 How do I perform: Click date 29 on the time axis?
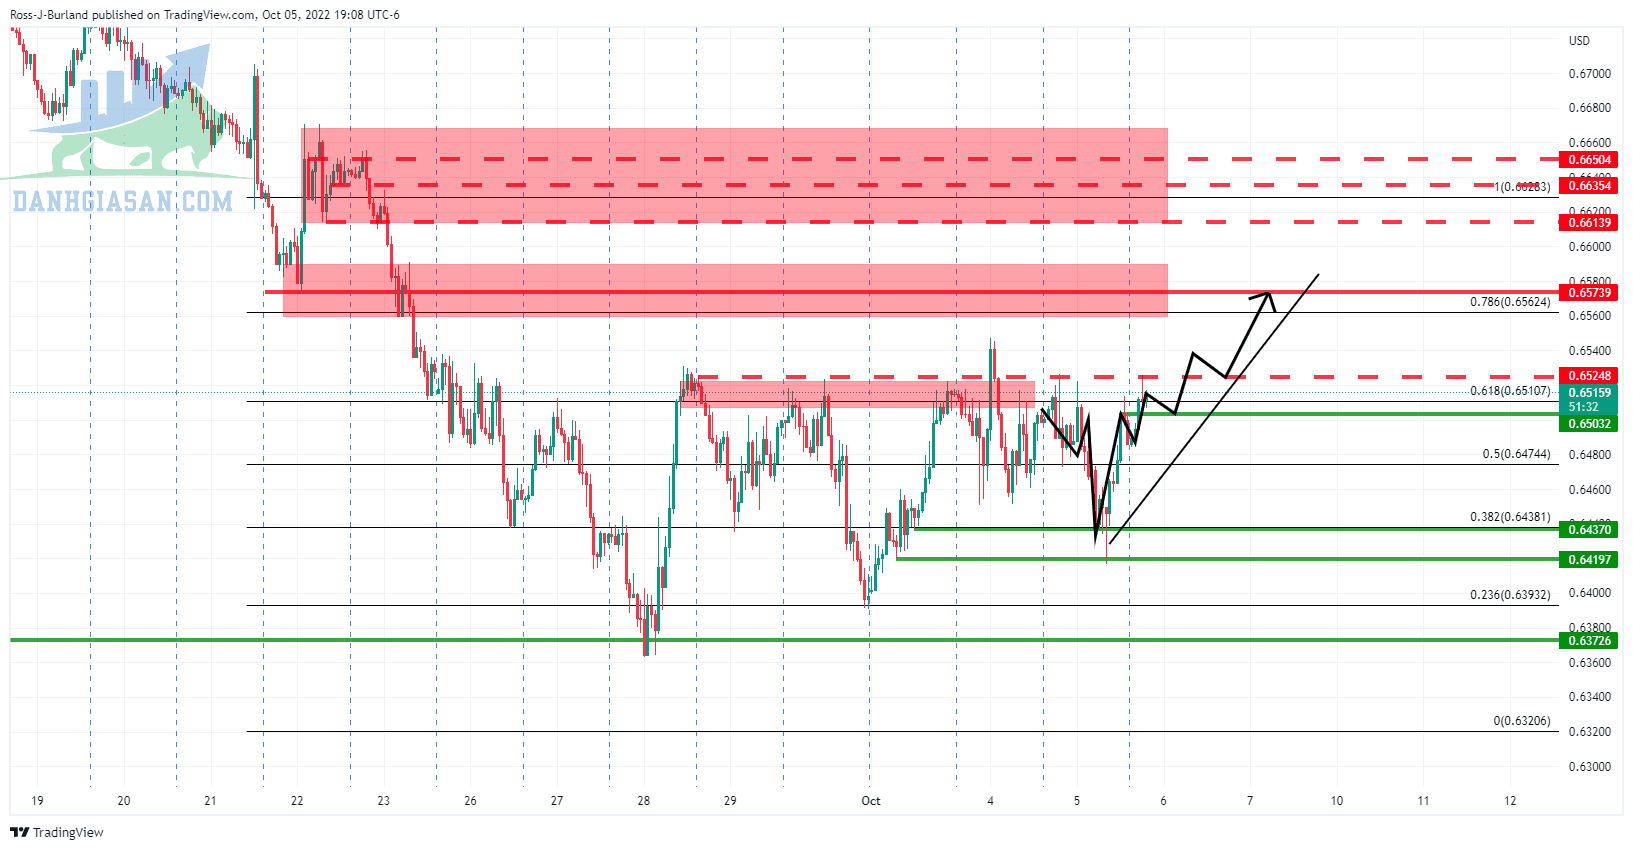coord(730,801)
